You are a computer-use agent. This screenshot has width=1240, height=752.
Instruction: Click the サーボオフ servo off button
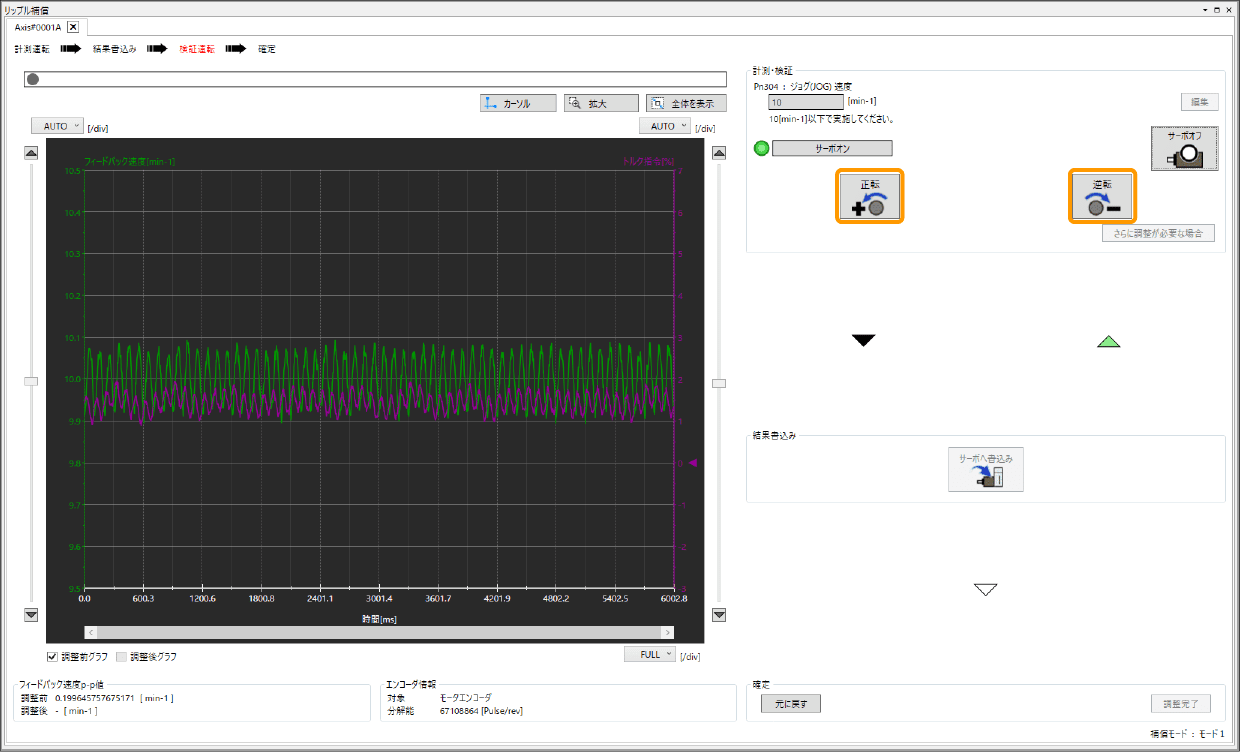point(1184,149)
